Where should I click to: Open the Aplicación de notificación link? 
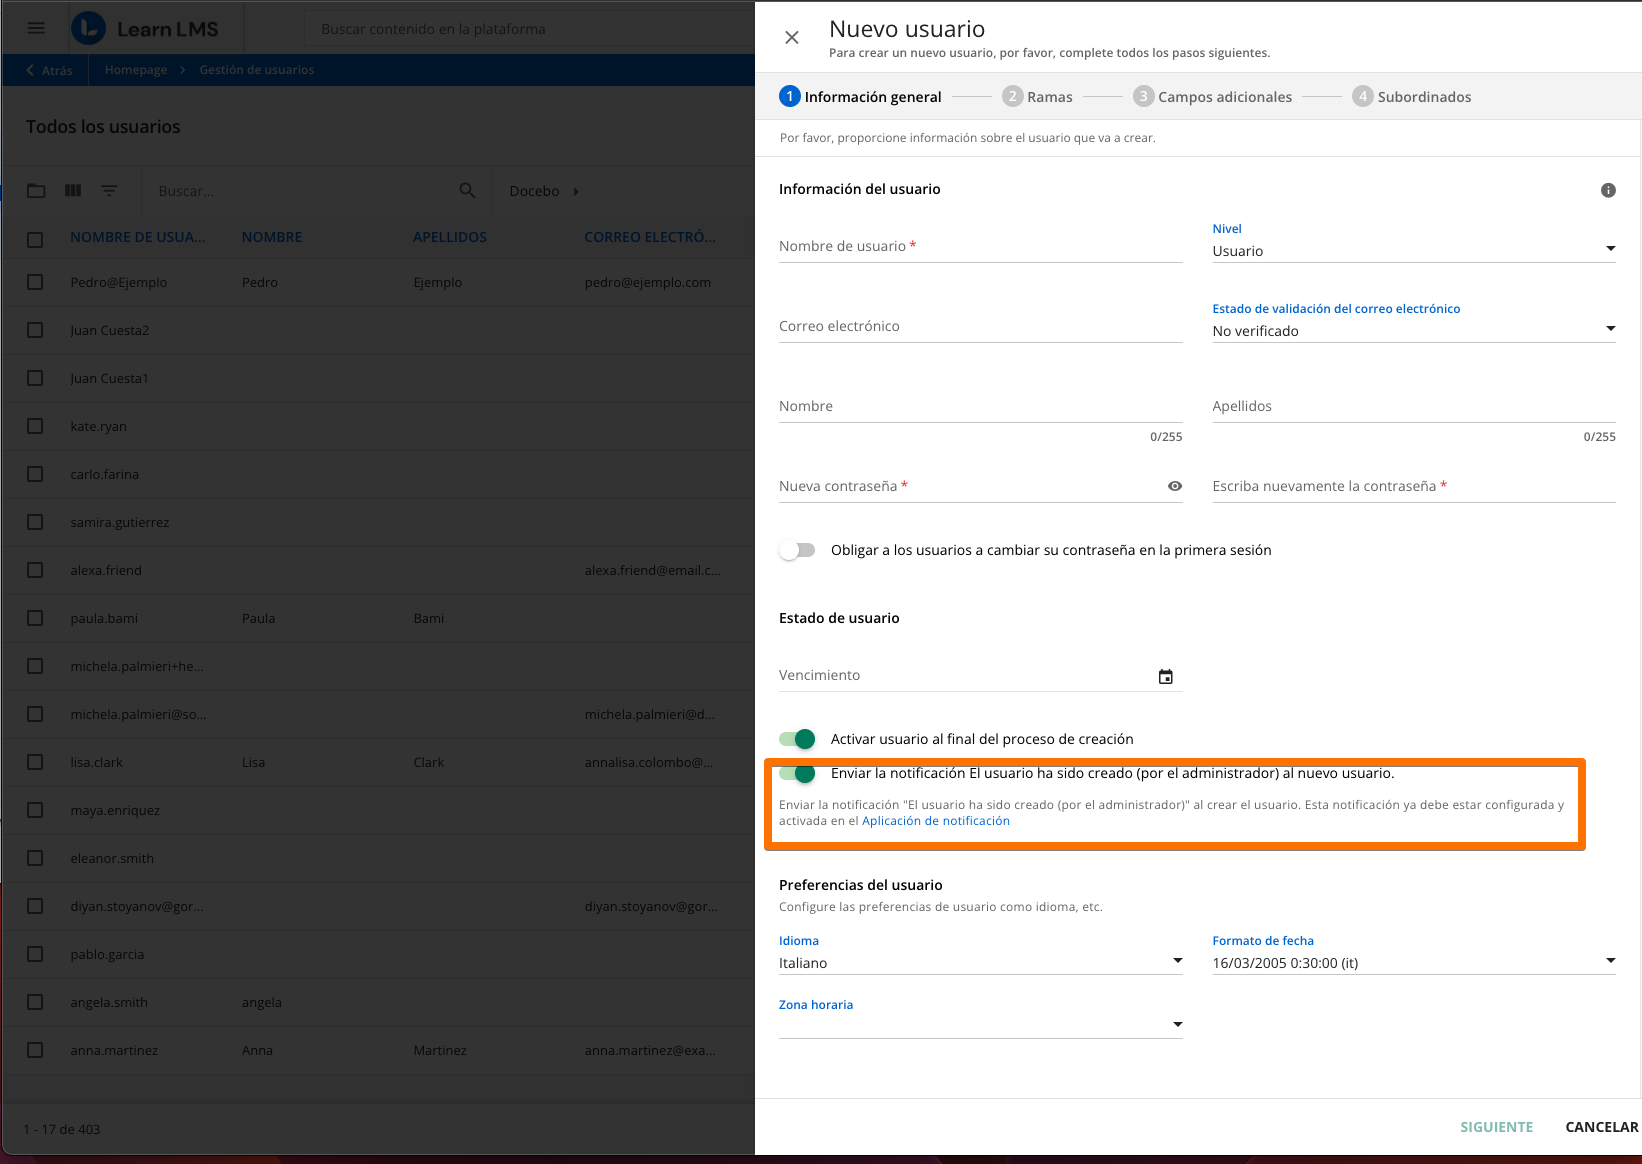[x=936, y=821]
